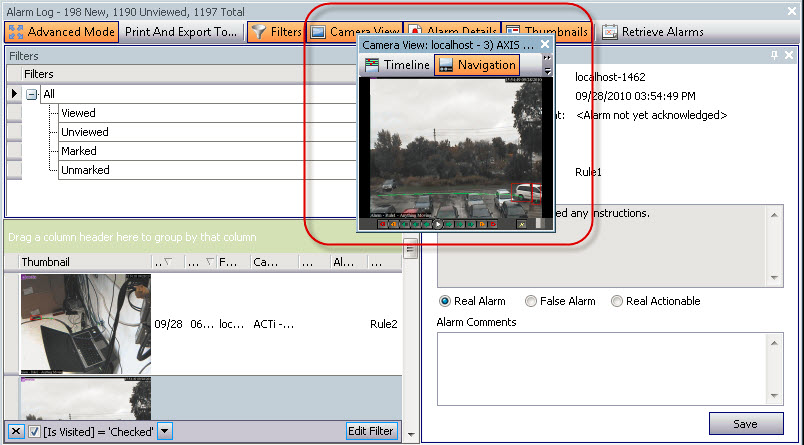Open Print And Export To menu
This screenshot has height=445, width=804.
180,32
